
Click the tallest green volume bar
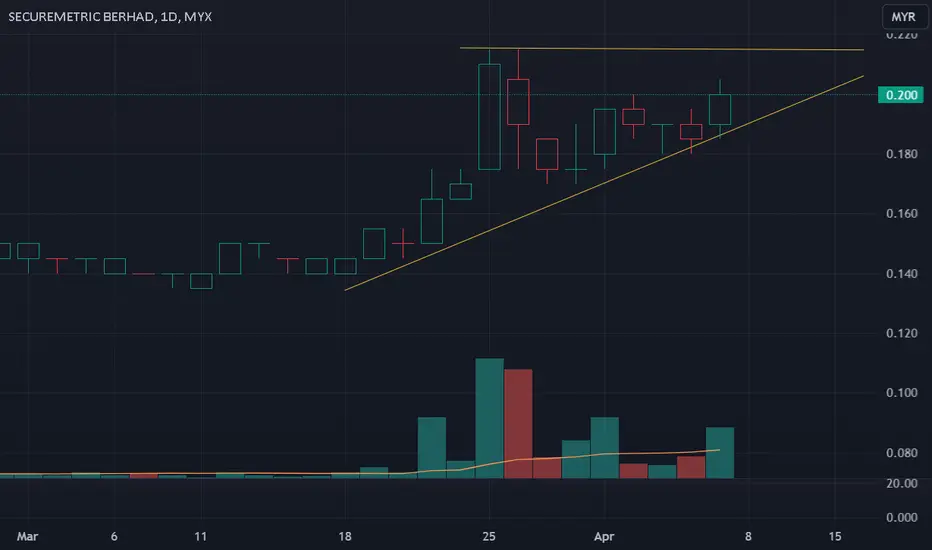(x=489, y=418)
